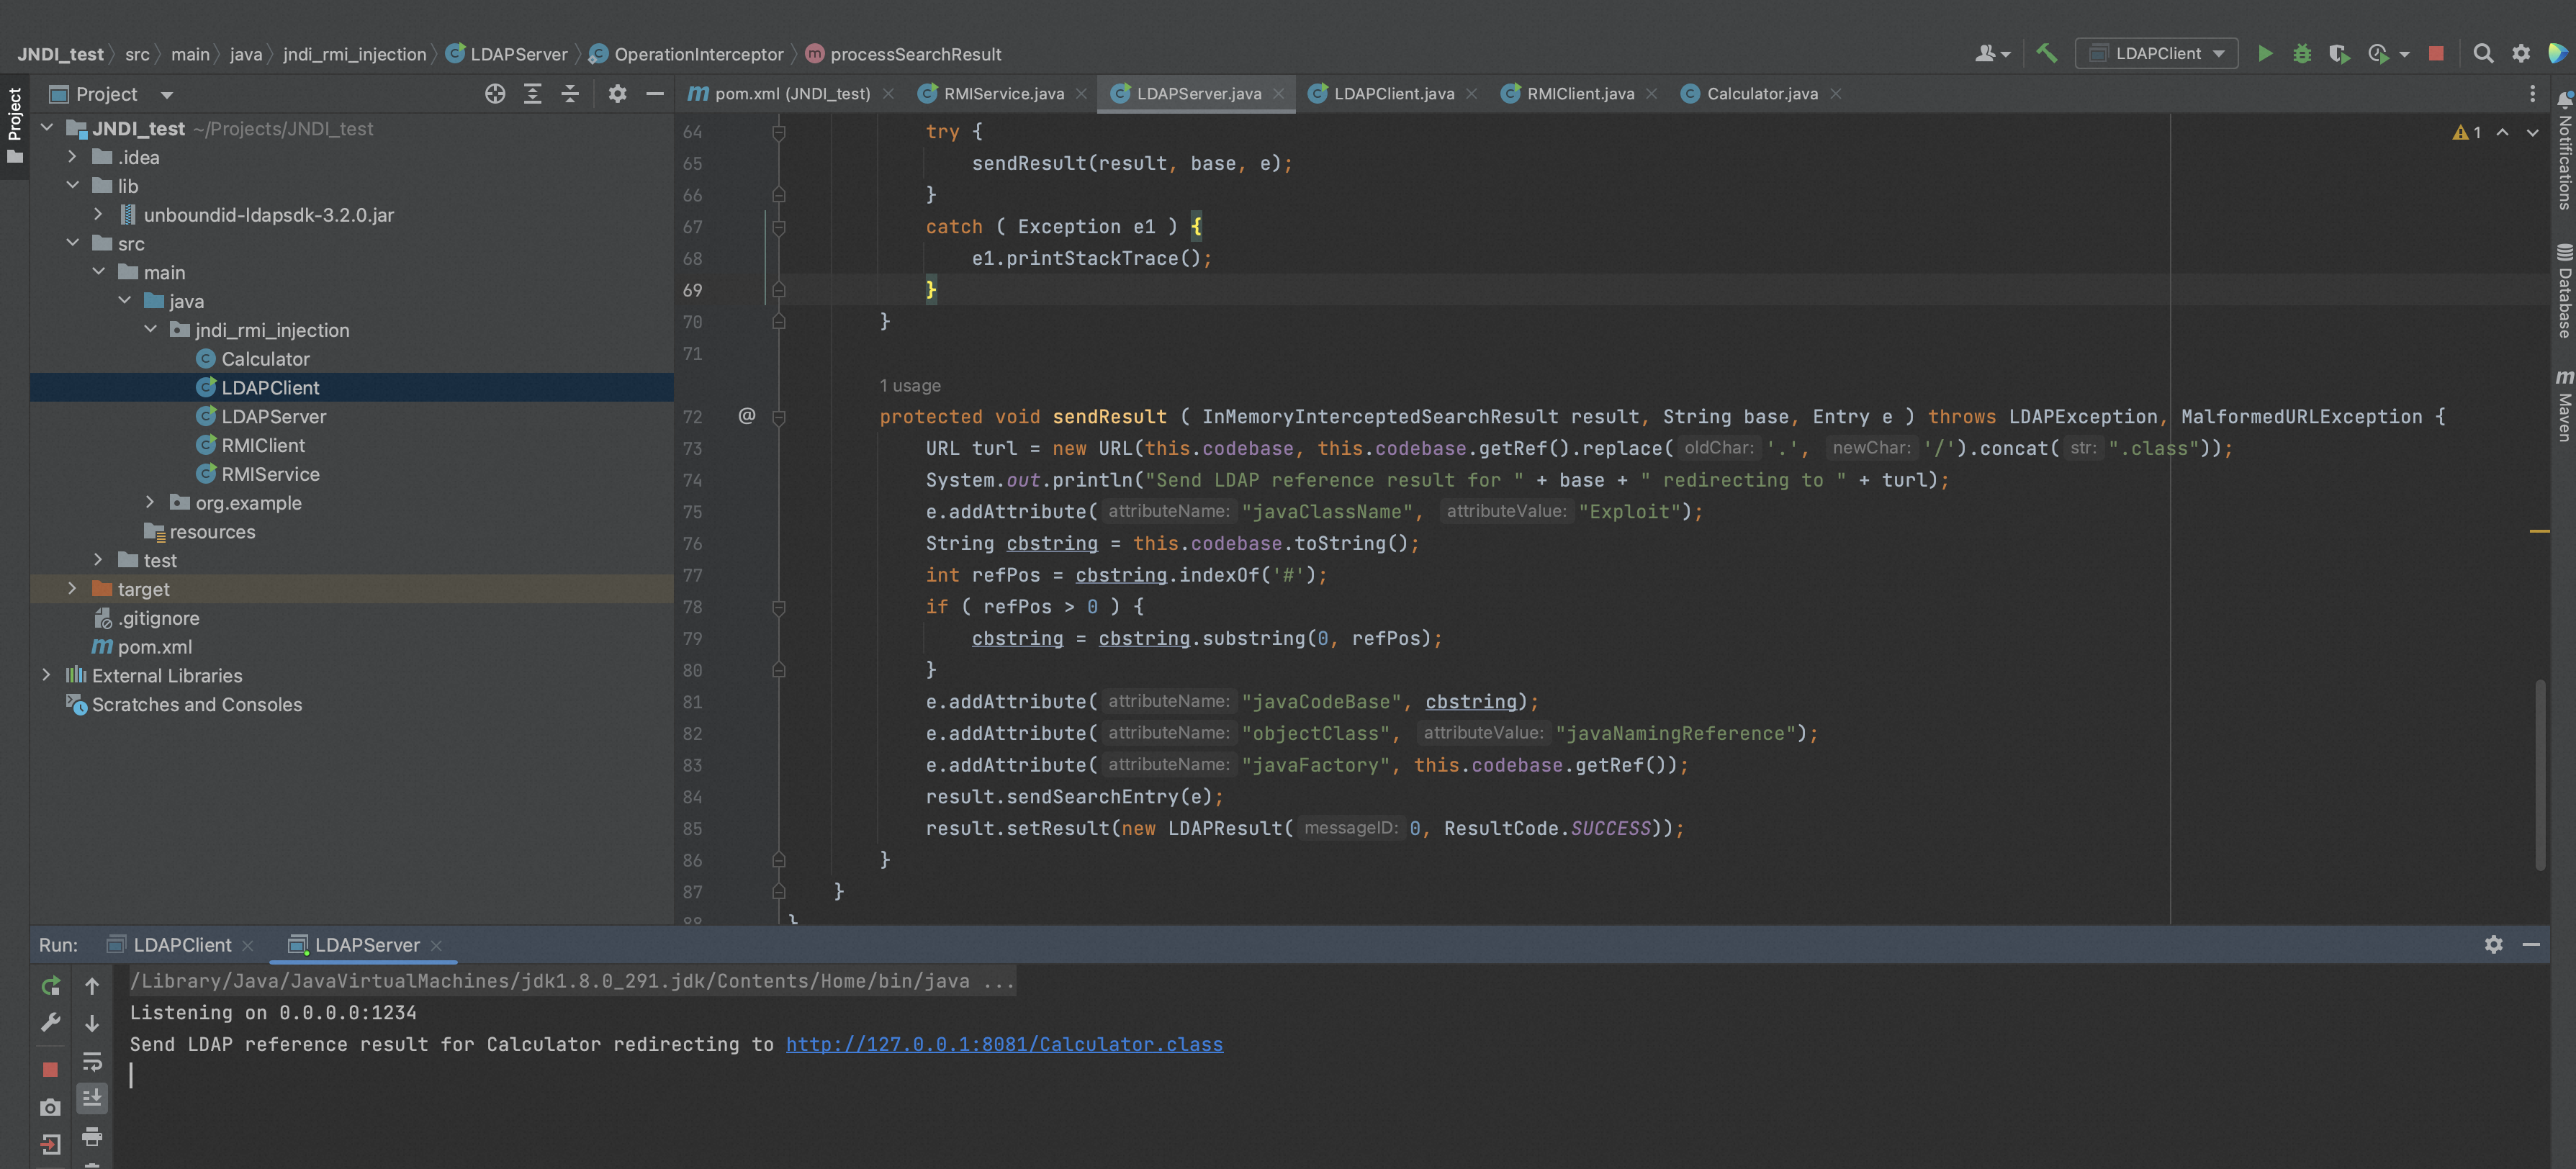Stop process with red square in Run panel

(50, 1069)
